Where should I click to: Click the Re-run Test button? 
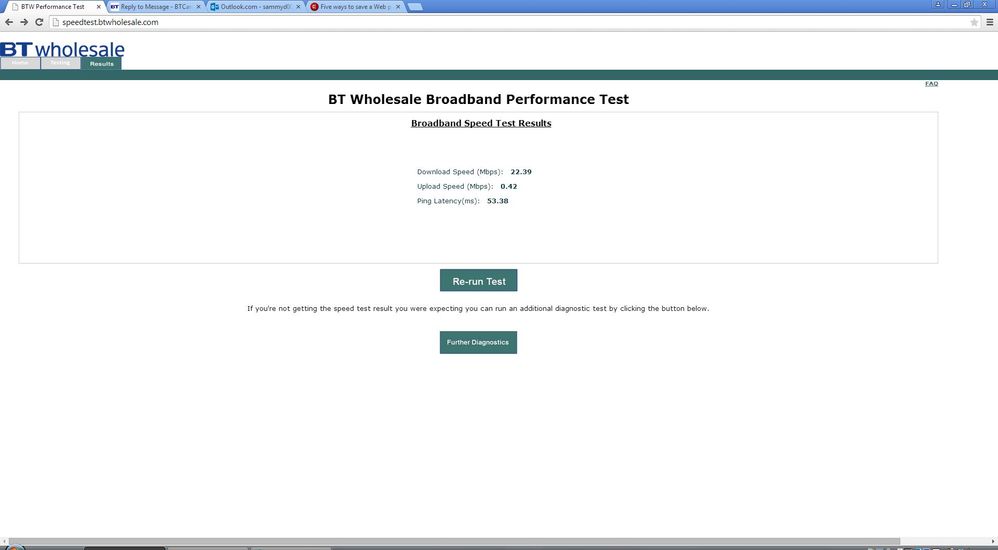coord(479,281)
